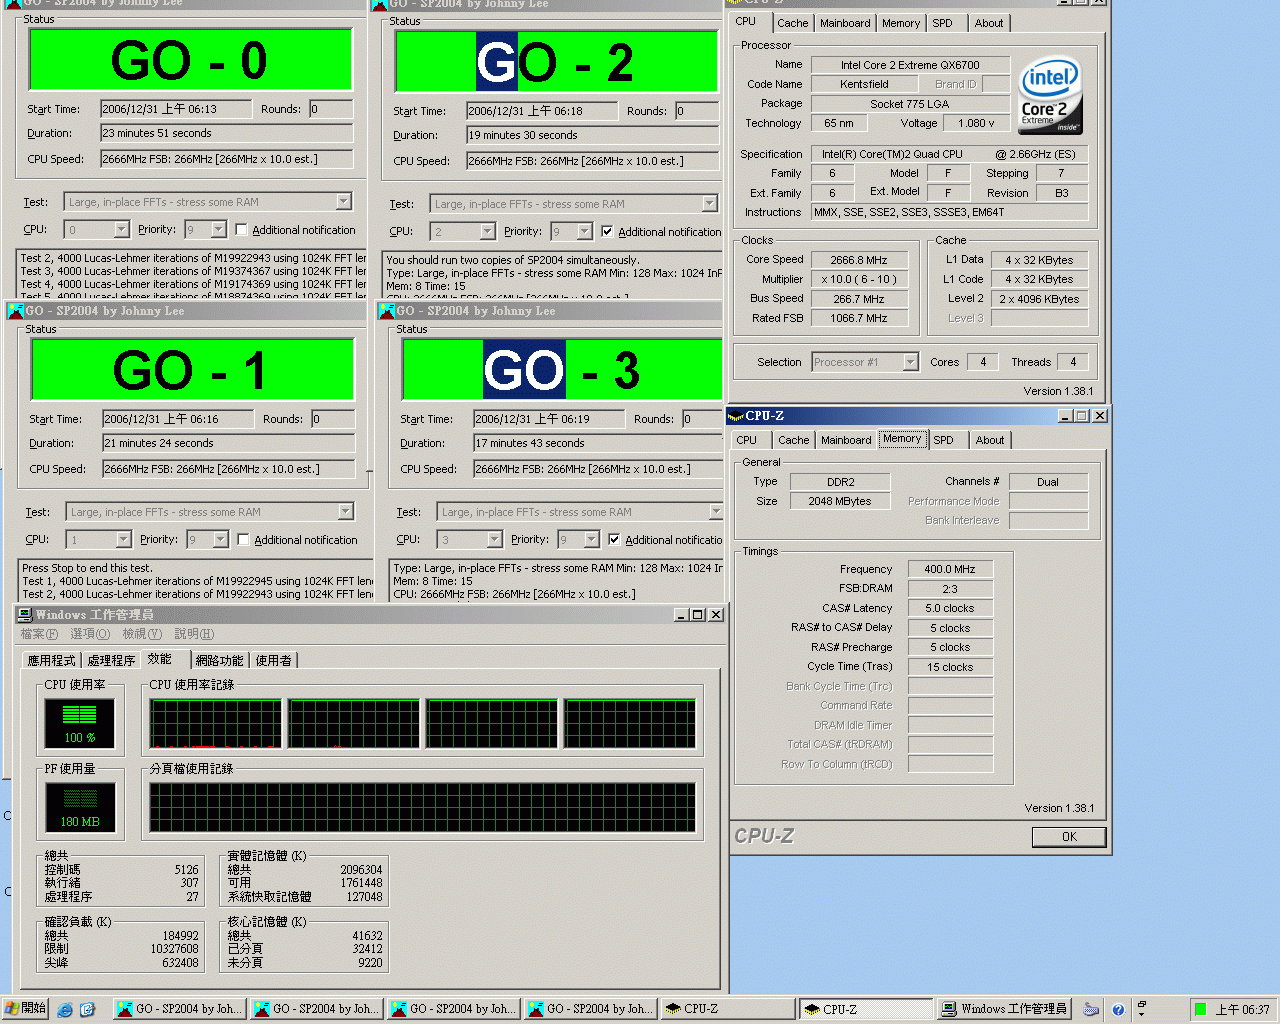Open Task Manager 使用者 tab
This screenshot has width=1280, height=1024.
click(274, 661)
